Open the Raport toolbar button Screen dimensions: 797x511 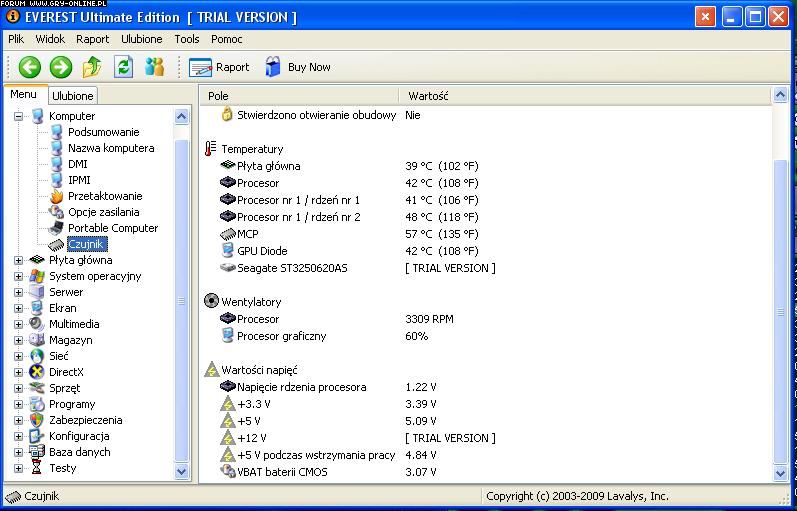(x=220, y=67)
